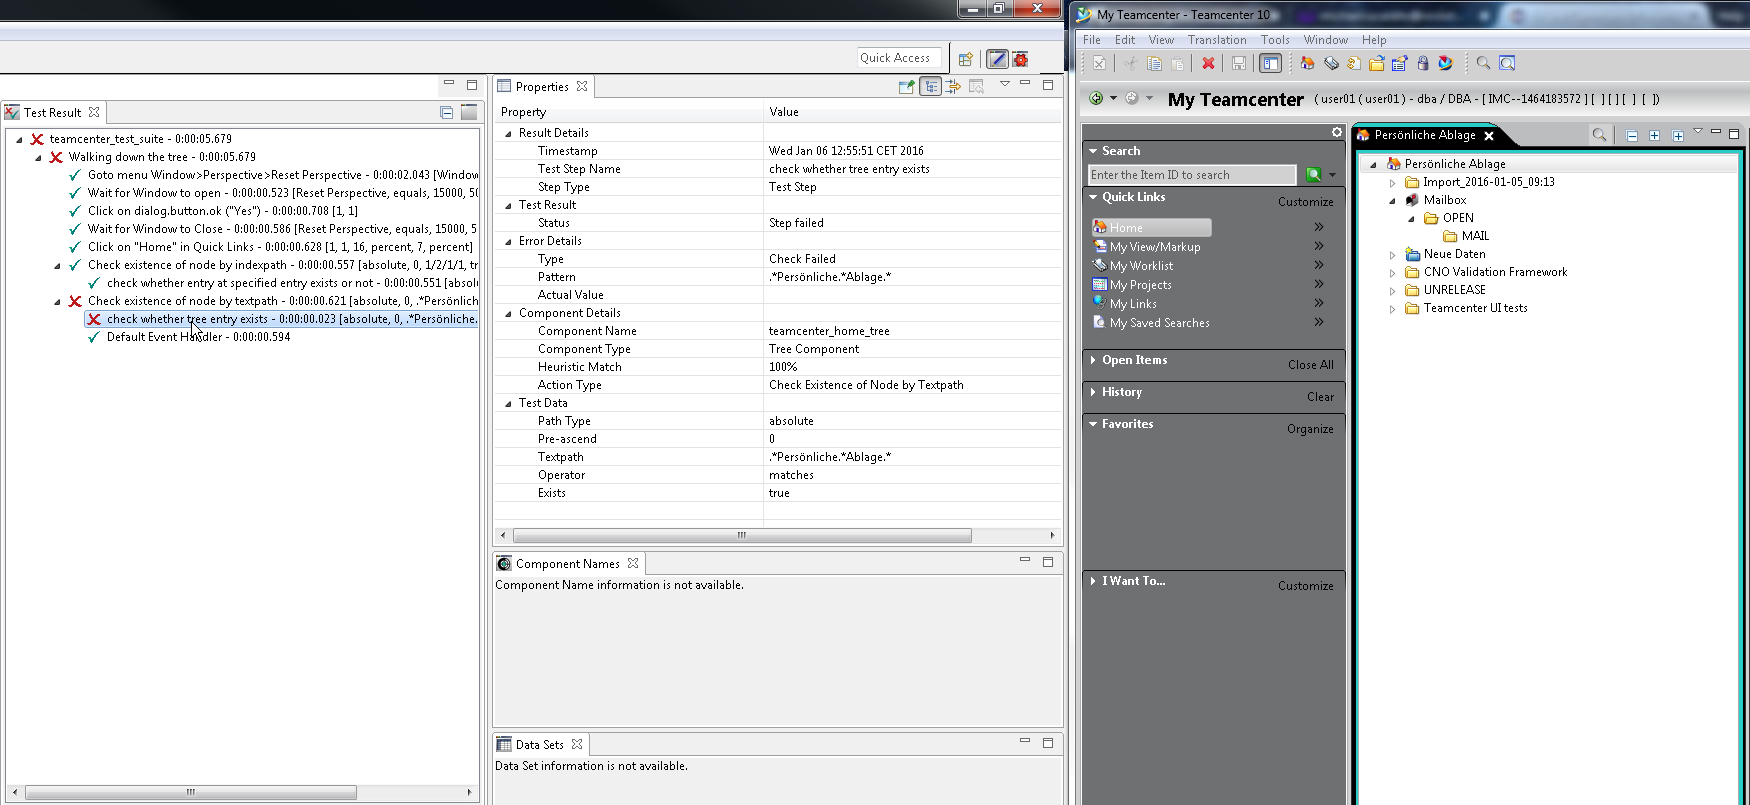This screenshot has width=1750, height=805.
Task: Click the Test Result horizontal scrollbar thumb
Action: click(190, 792)
